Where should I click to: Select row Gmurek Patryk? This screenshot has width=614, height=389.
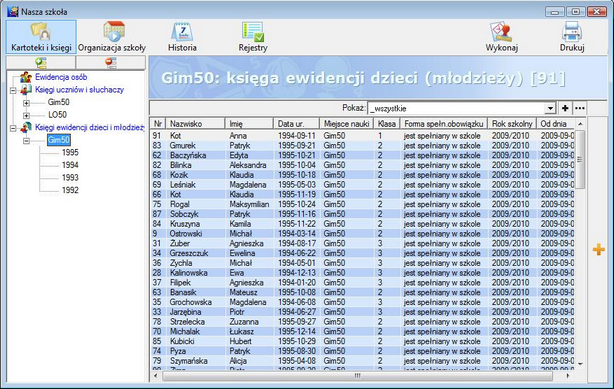coord(363,145)
